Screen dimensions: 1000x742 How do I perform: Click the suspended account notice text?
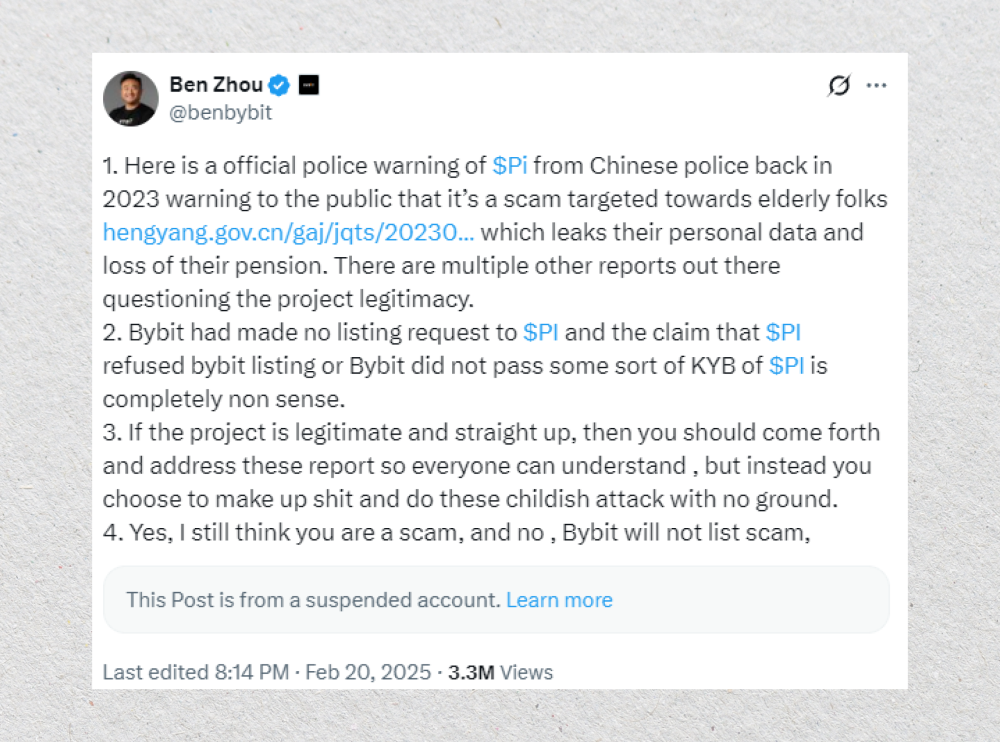tap(312, 600)
